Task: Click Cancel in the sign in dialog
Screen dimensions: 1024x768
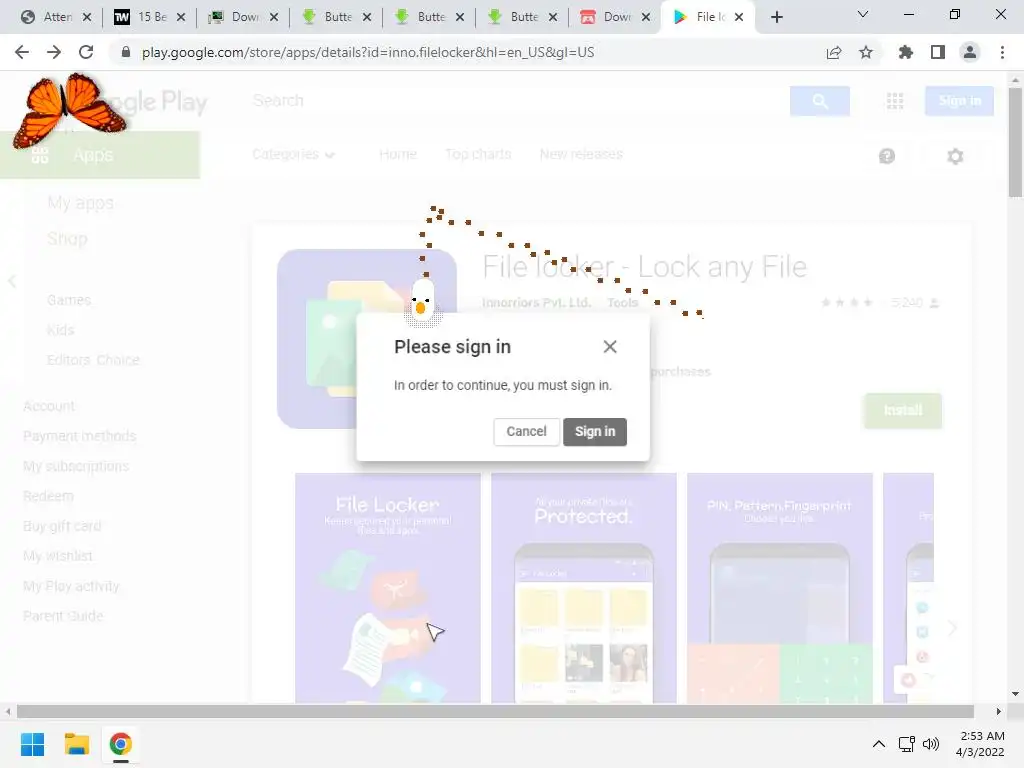Action: (526, 432)
